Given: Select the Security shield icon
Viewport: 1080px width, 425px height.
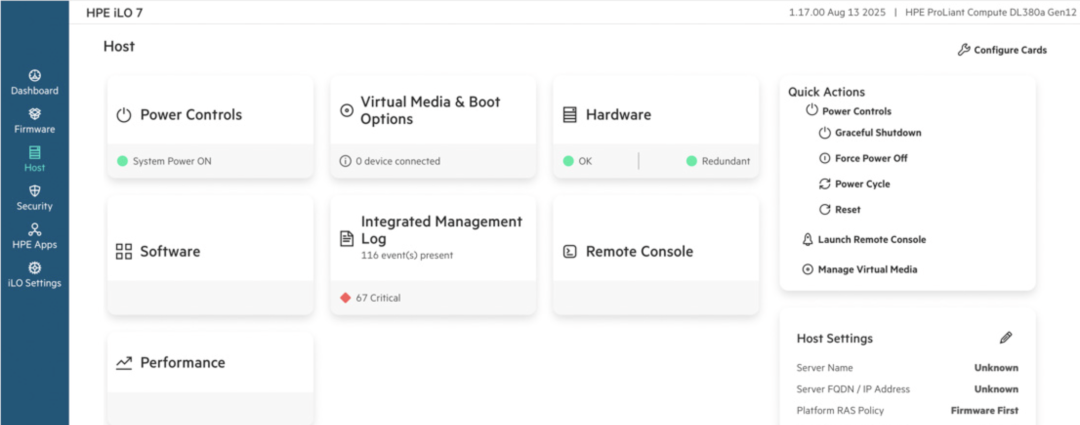Looking at the screenshot, I should [34, 191].
